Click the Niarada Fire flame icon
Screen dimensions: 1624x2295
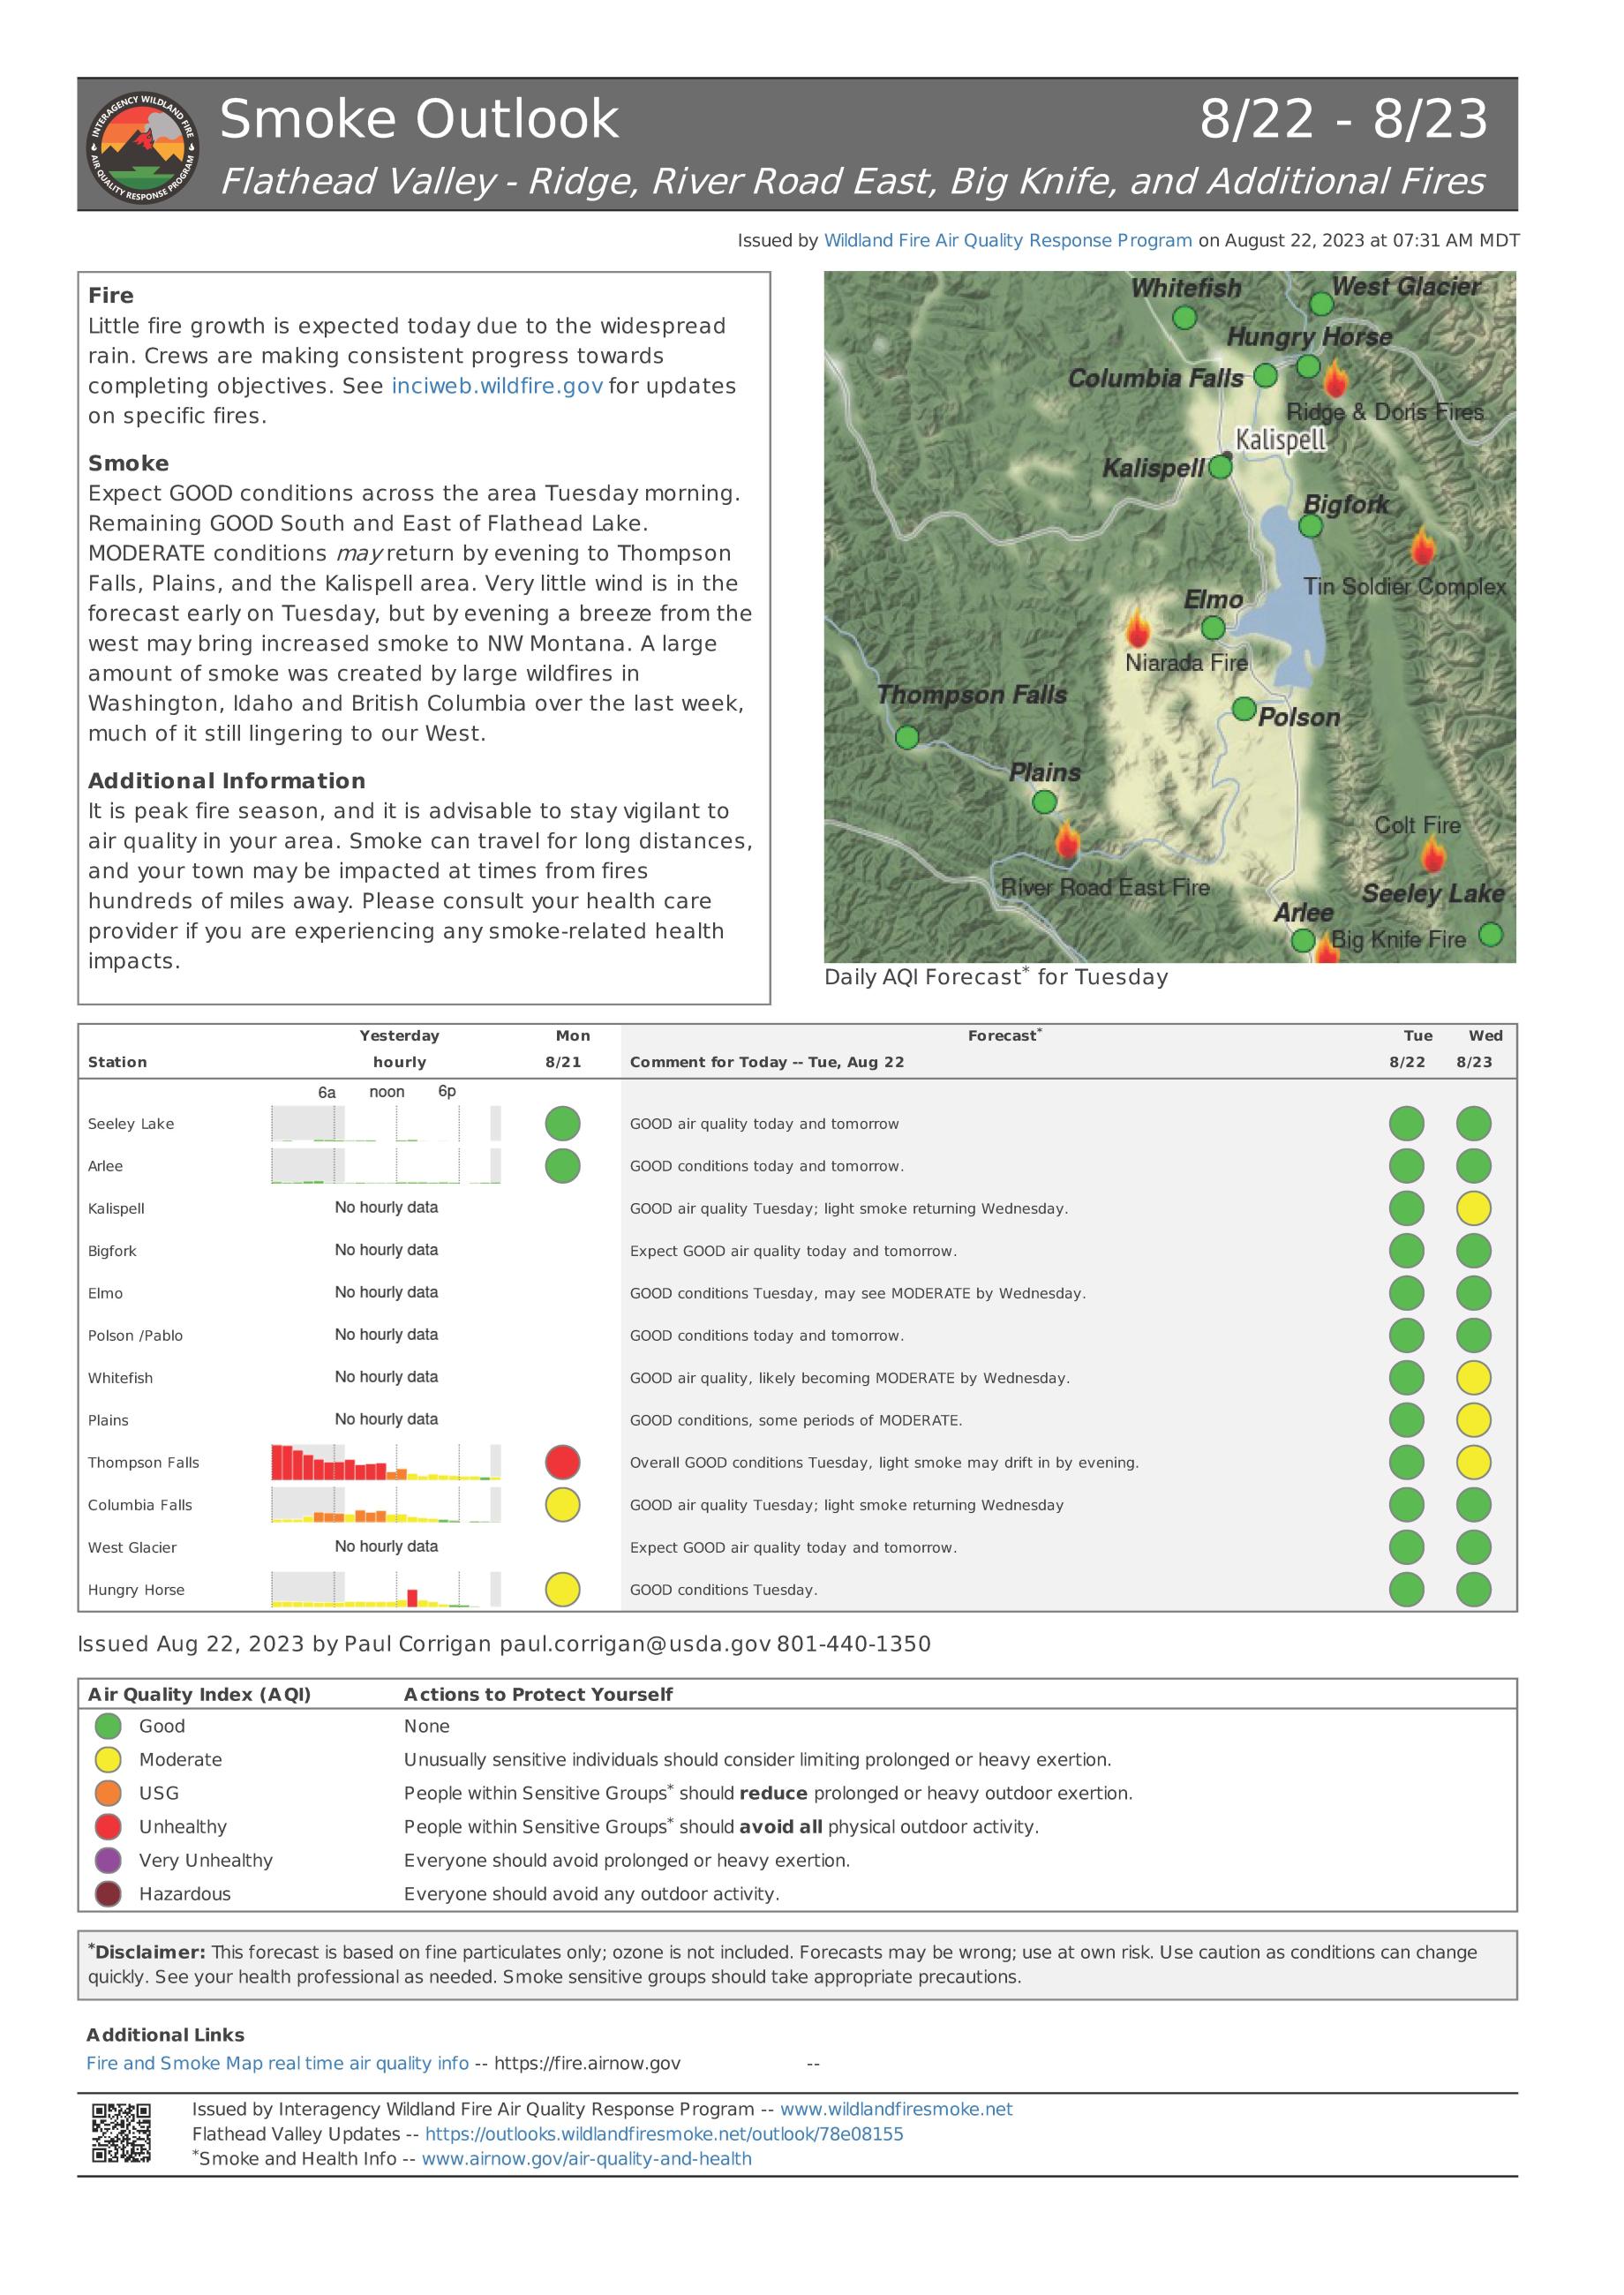point(1136,629)
